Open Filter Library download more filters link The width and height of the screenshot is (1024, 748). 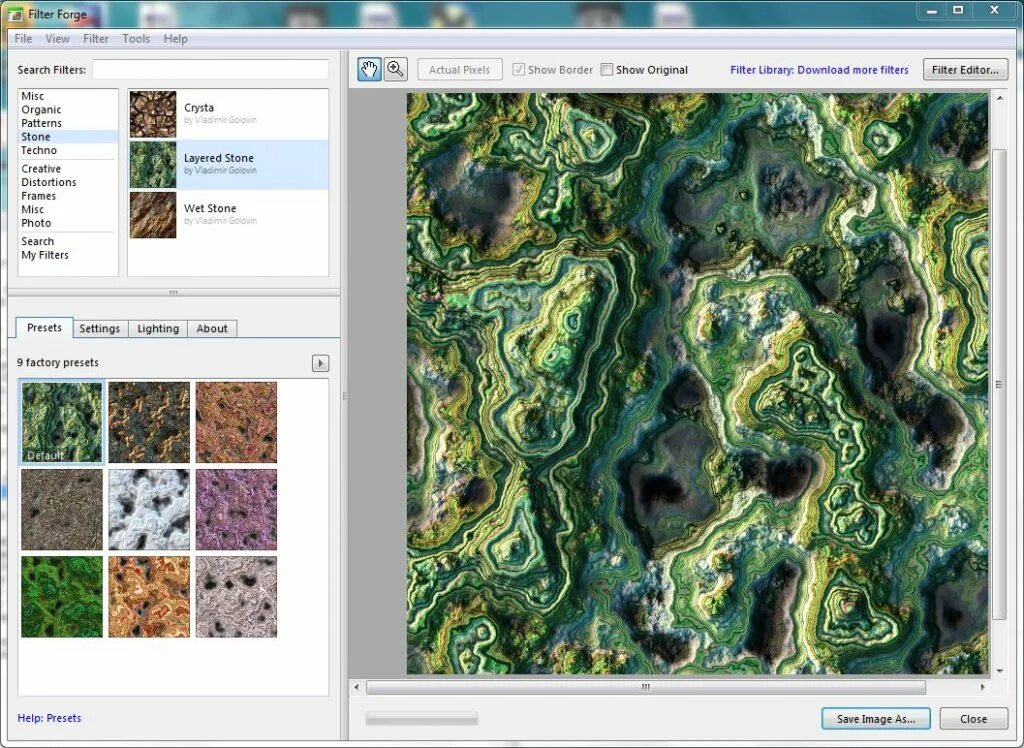point(819,70)
